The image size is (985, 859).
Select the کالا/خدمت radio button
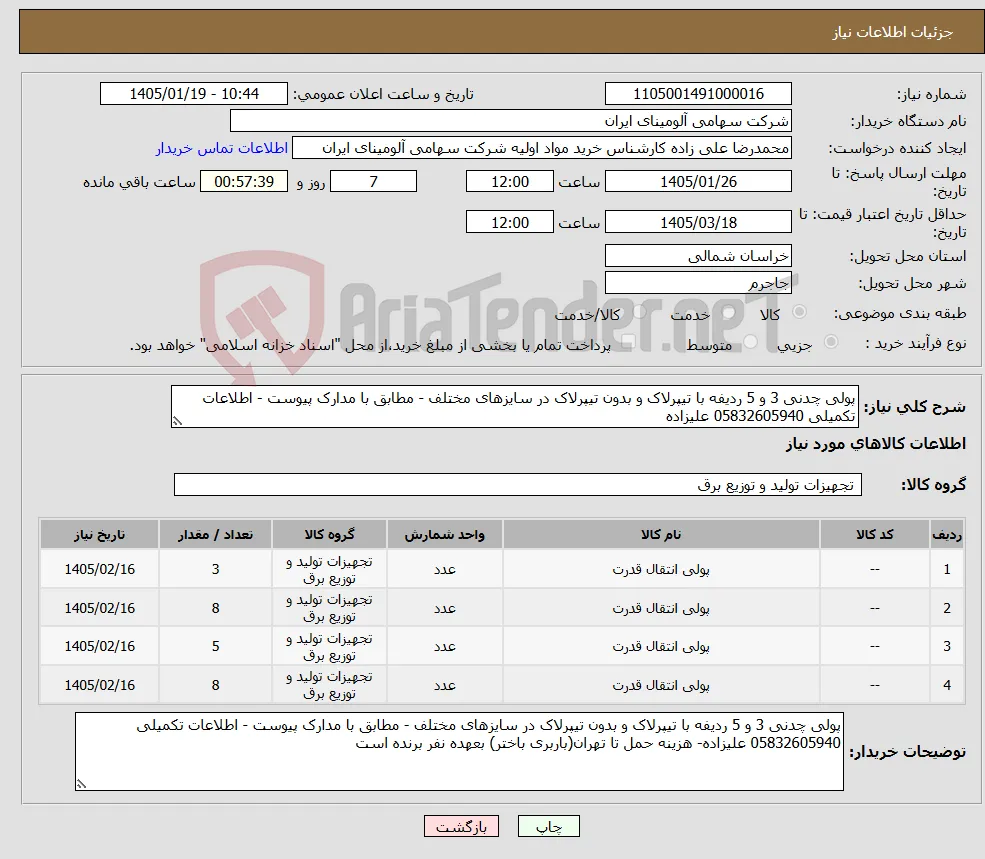[x=639, y=312]
